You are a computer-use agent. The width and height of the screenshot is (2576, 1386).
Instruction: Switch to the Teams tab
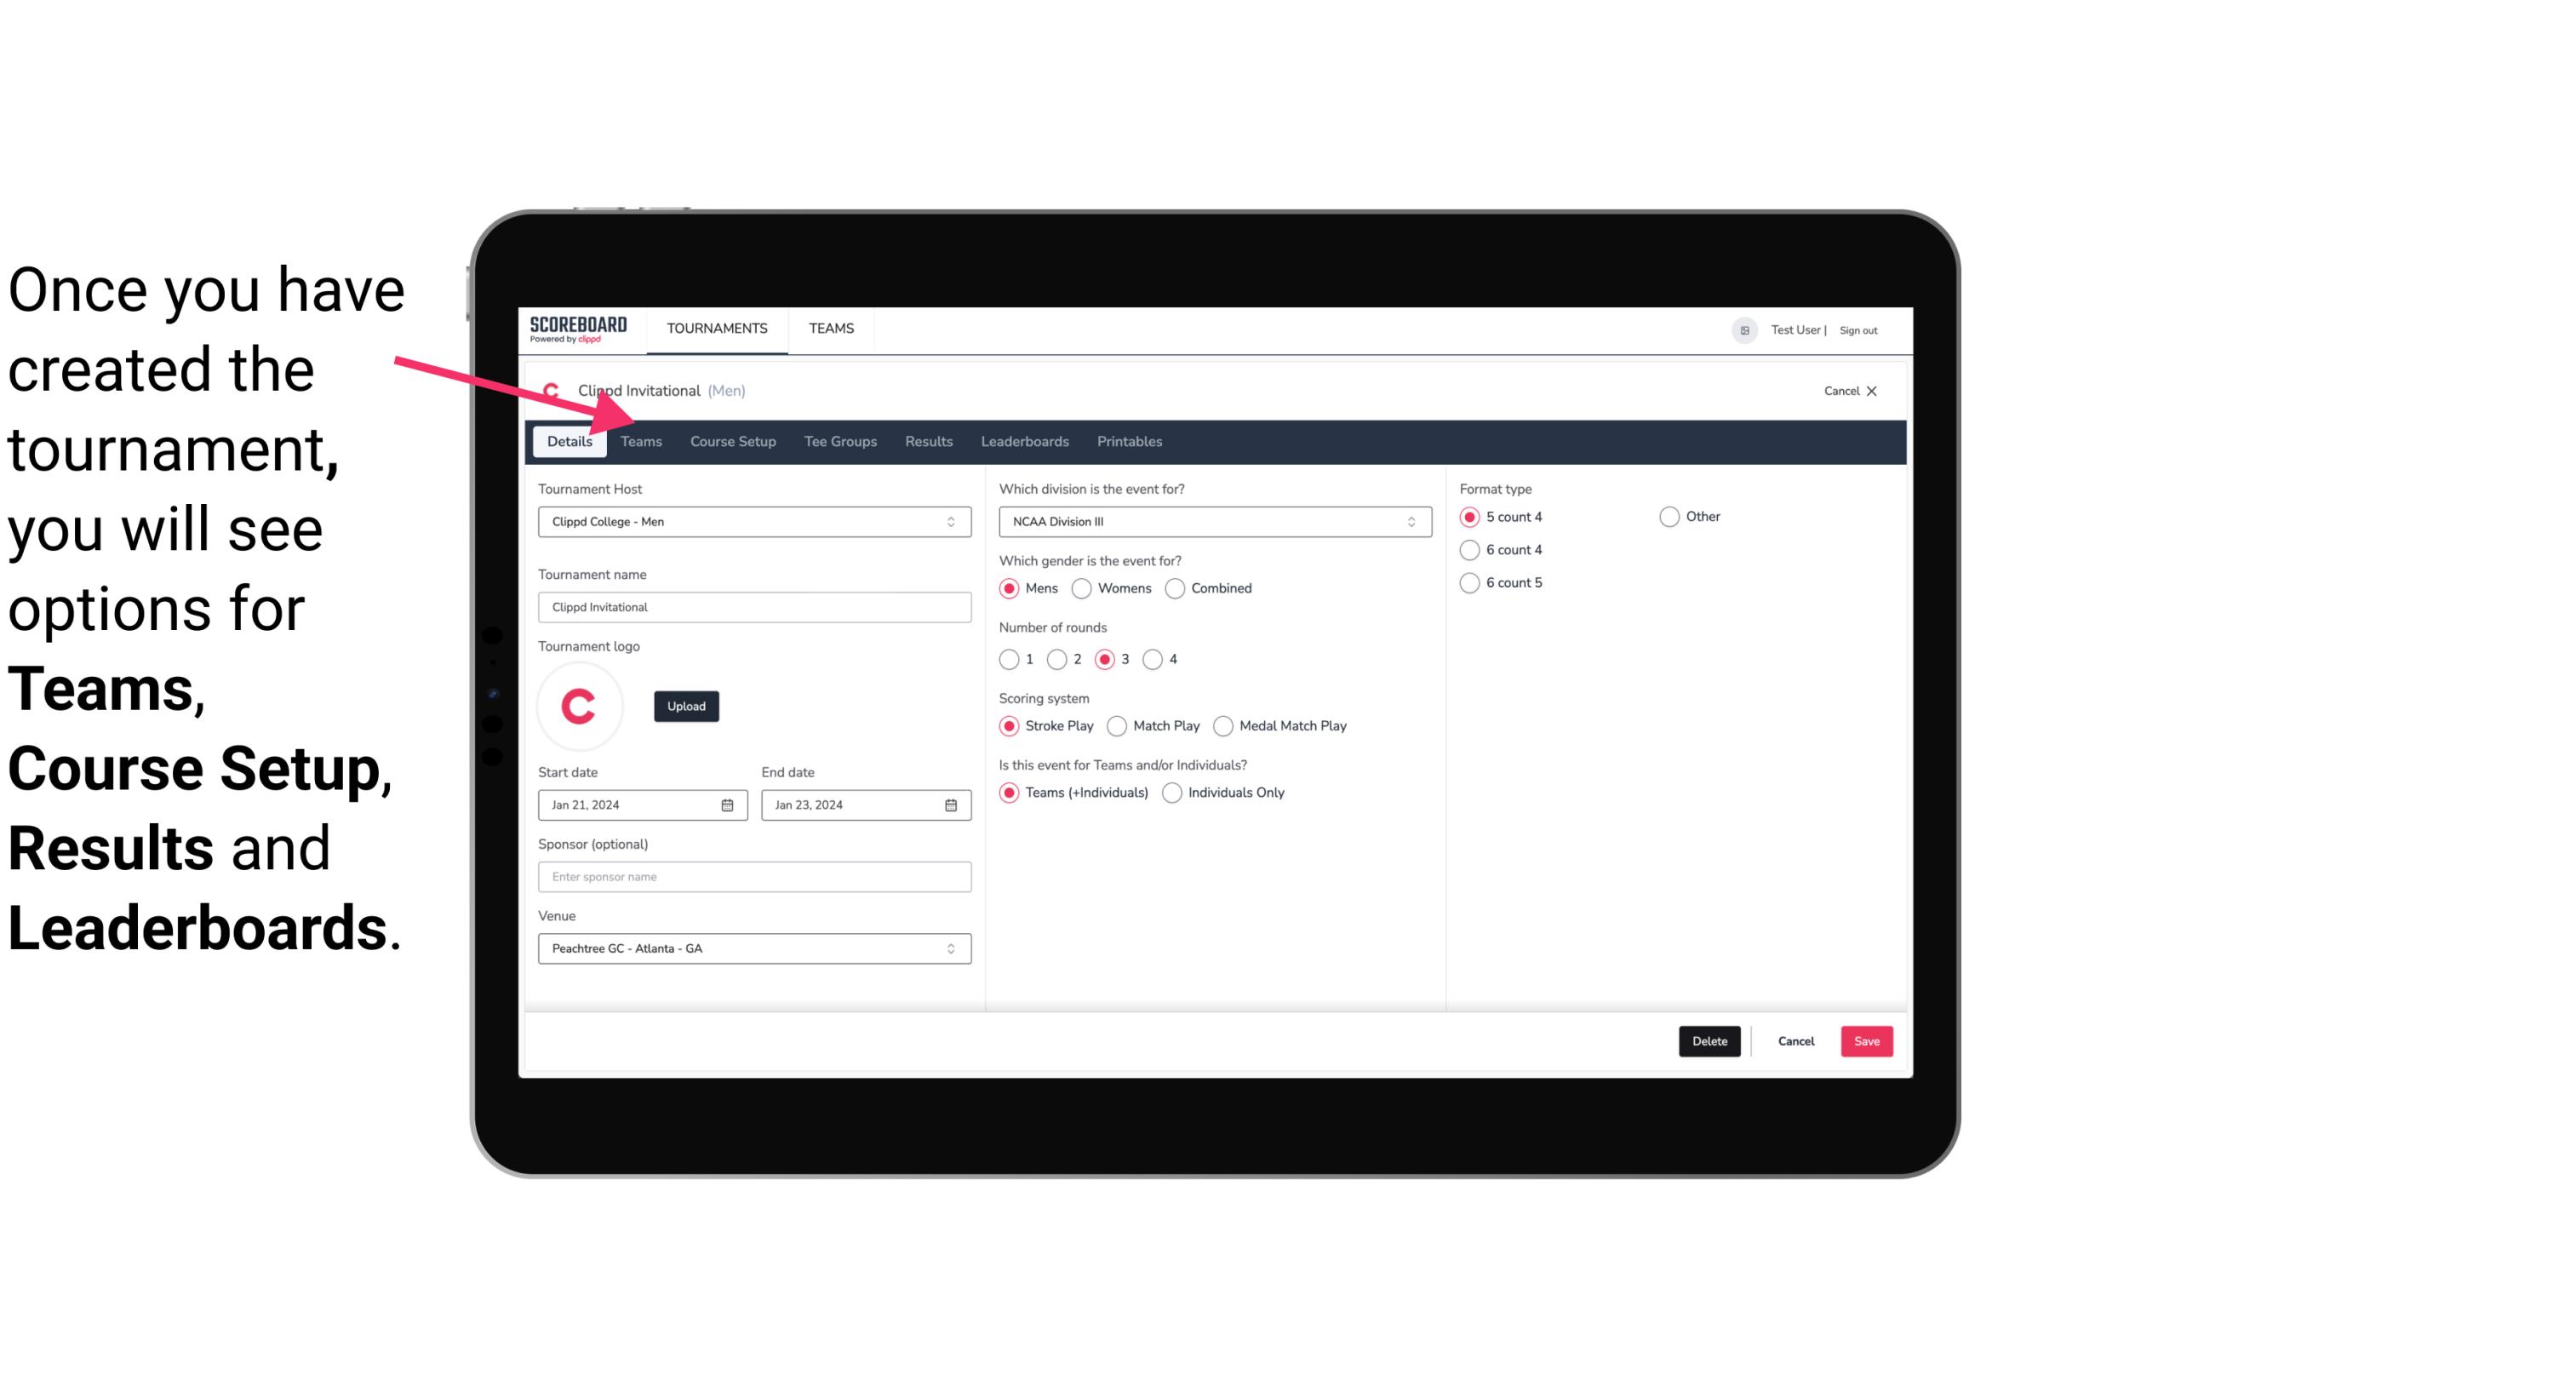tap(641, 440)
